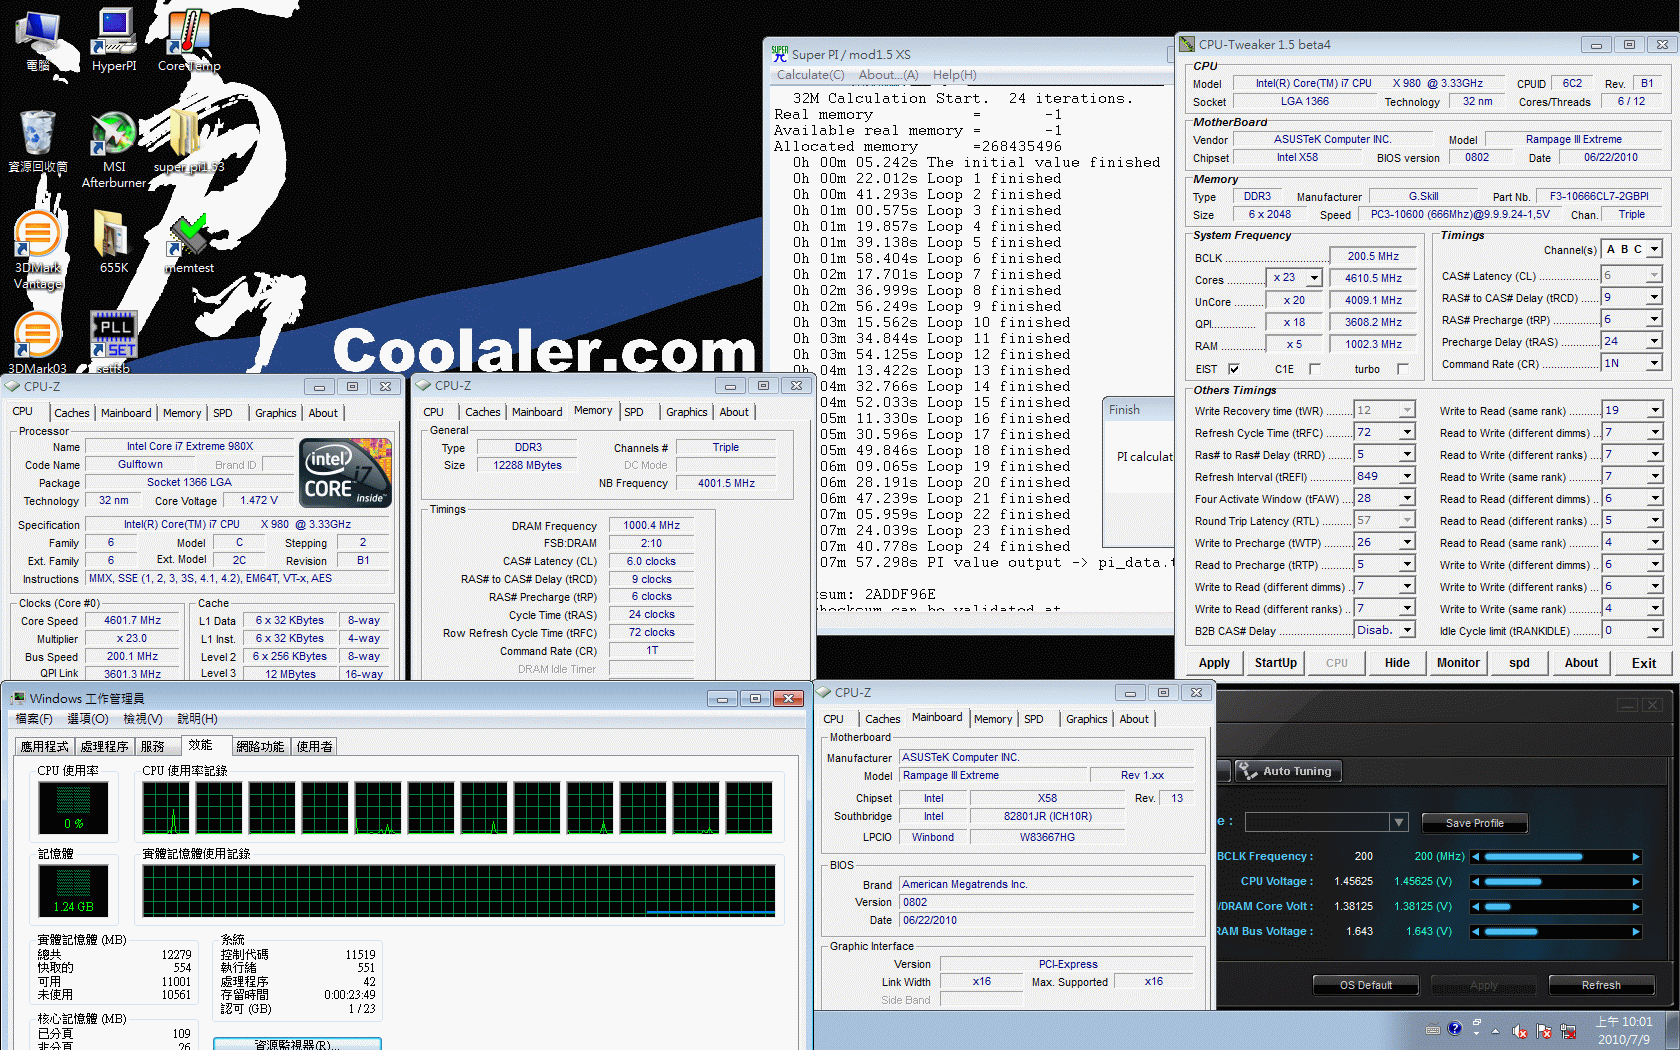The image size is (1680, 1050).
Task: Click the Monitor button in CPU-Tweaker
Action: (x=1458, y=663)
